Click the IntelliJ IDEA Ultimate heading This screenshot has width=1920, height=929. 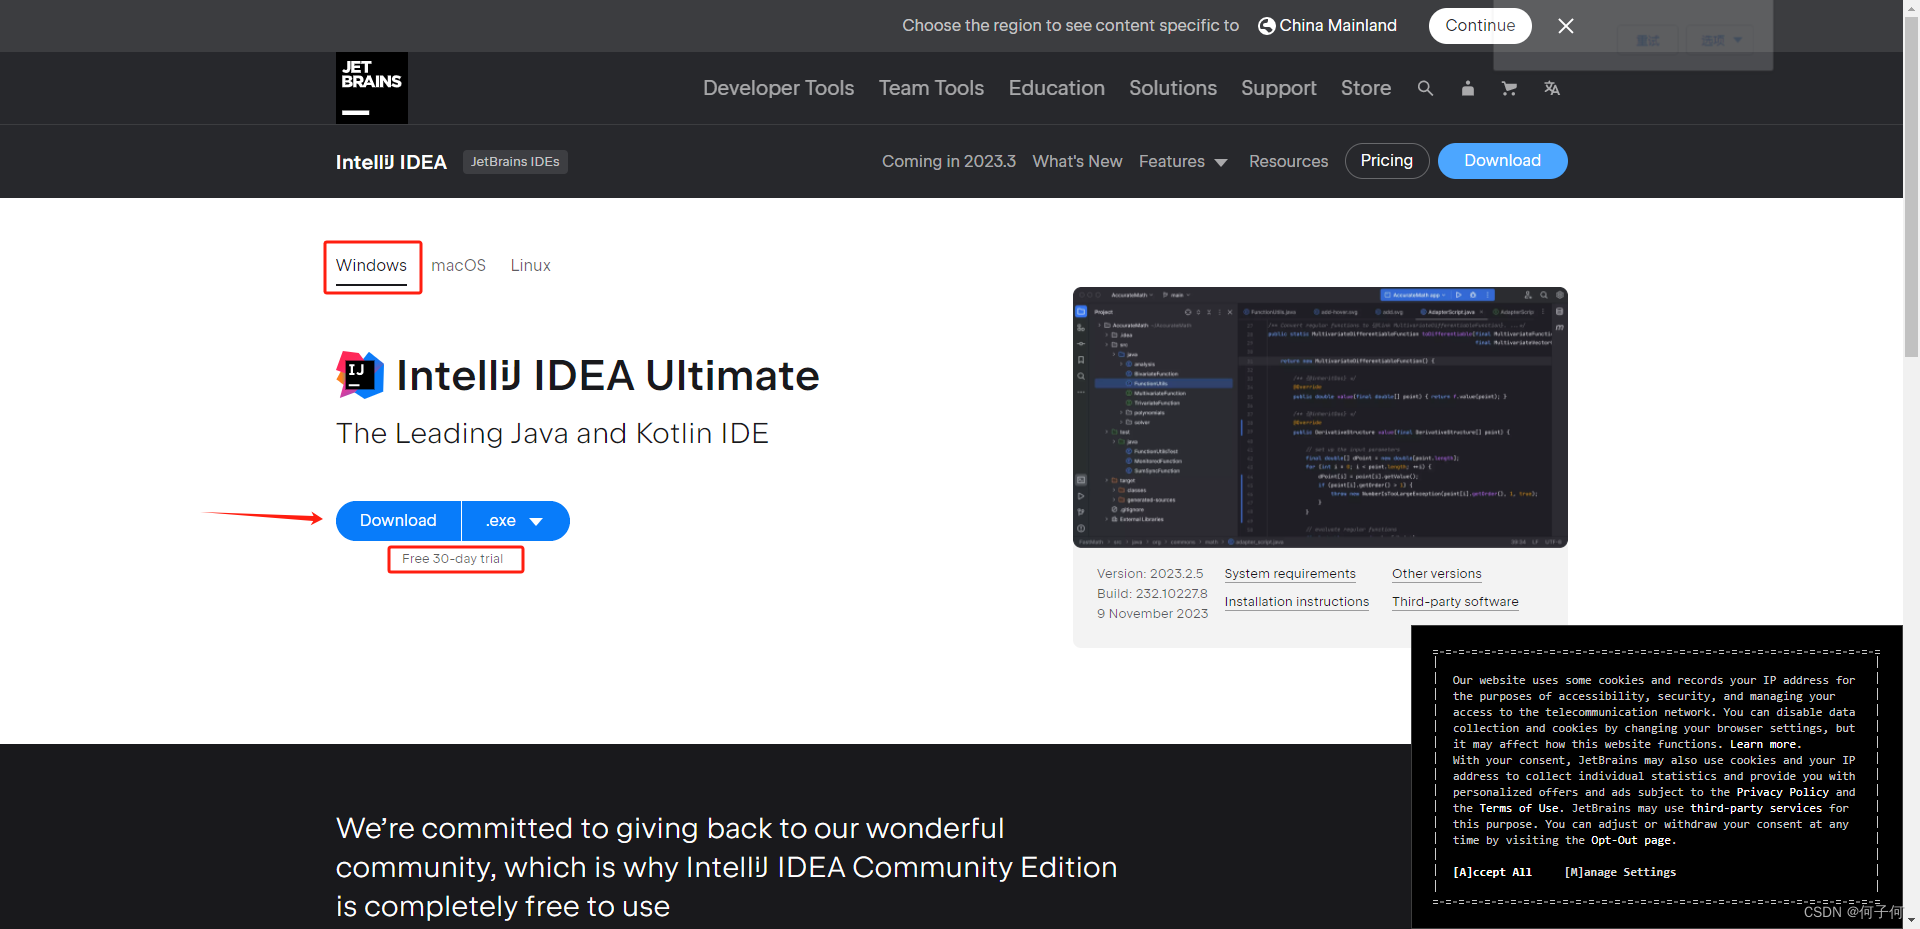608,376
